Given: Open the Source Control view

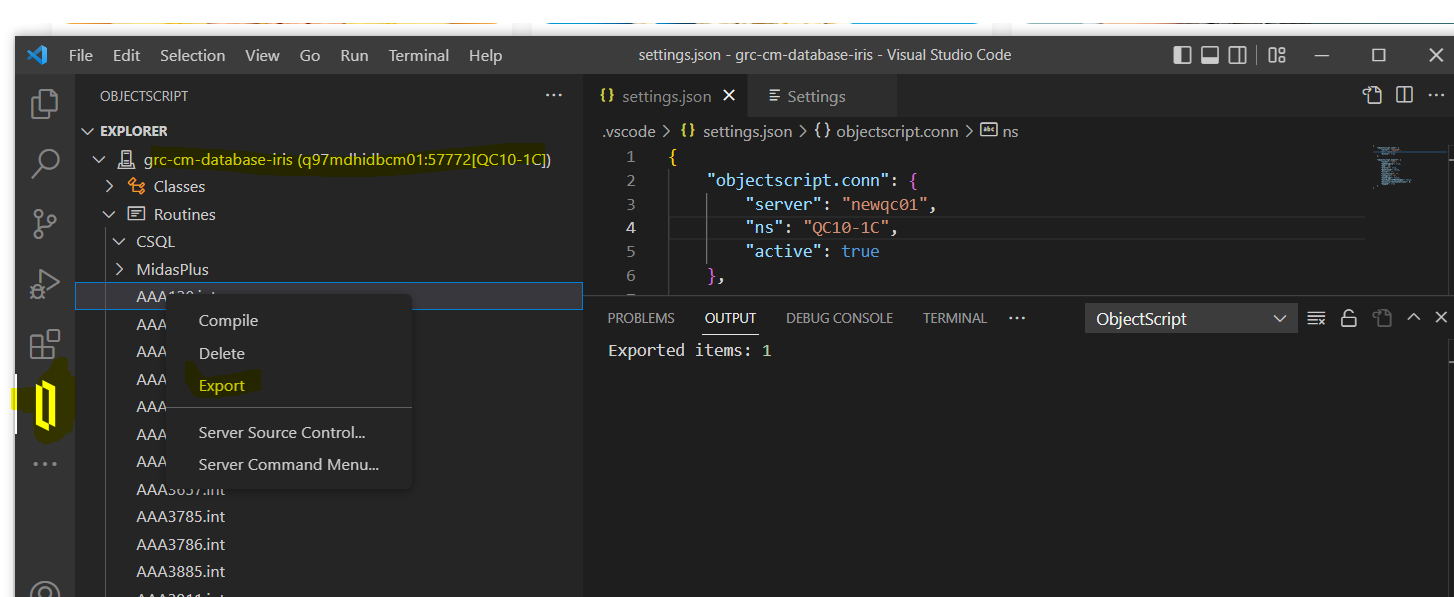Looking at the screenshot, I should tap(44, 224).
